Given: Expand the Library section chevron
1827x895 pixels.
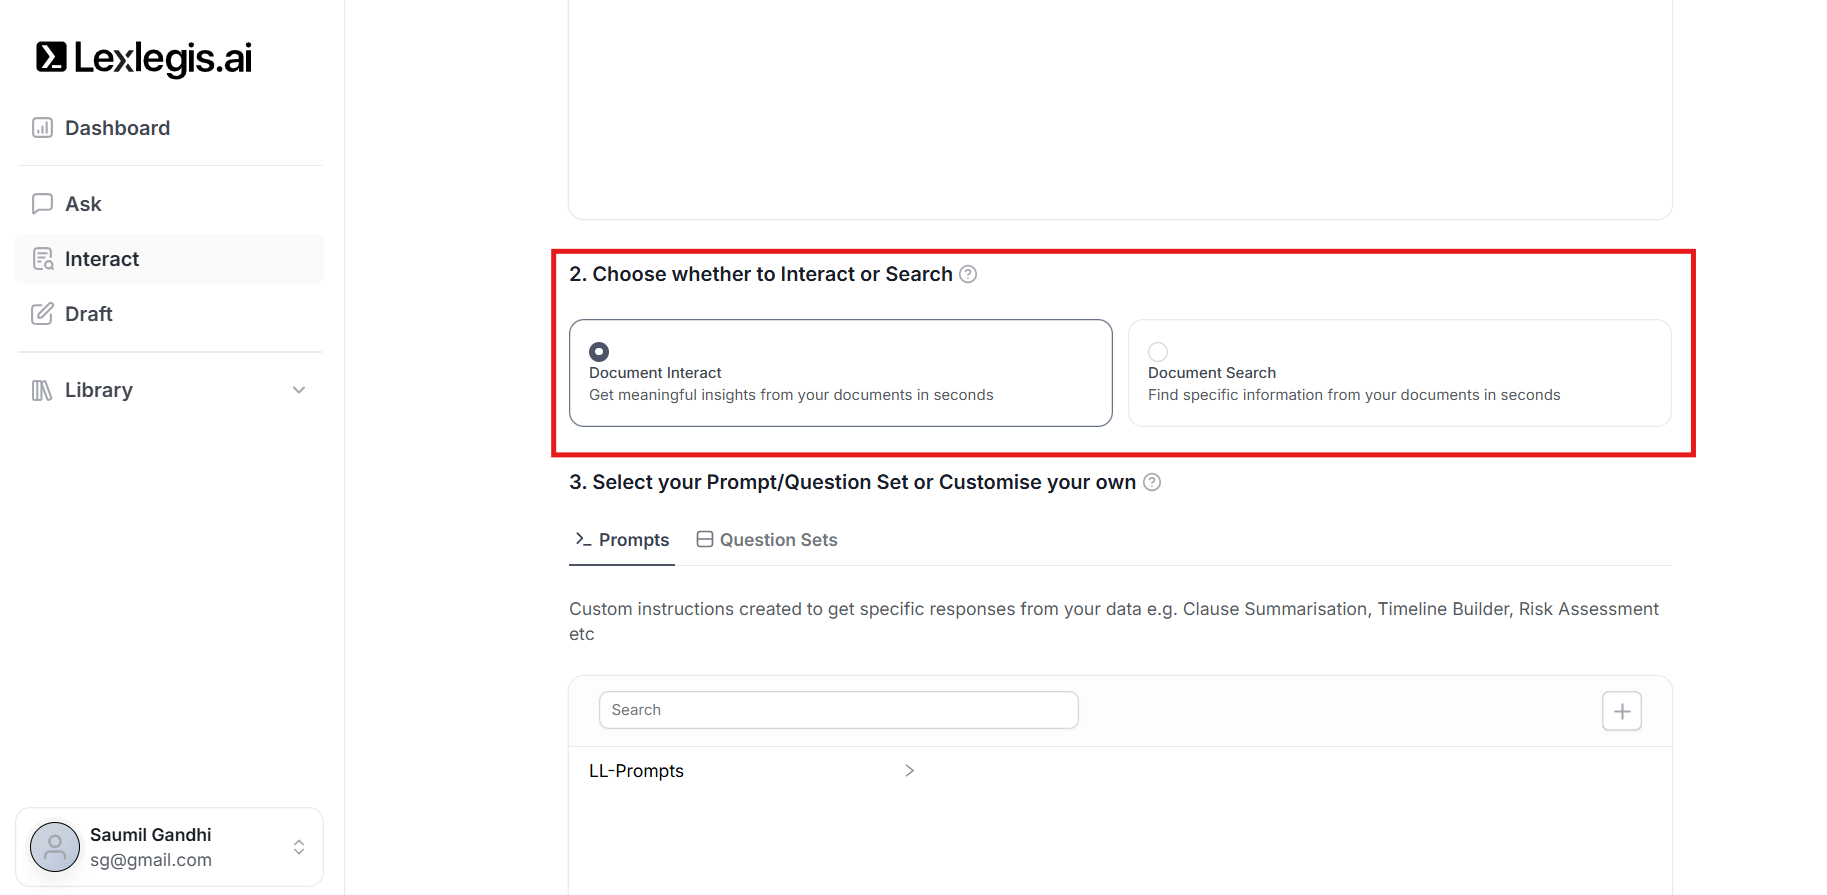Looking at the screenshot, I should [x=299, y=390].
